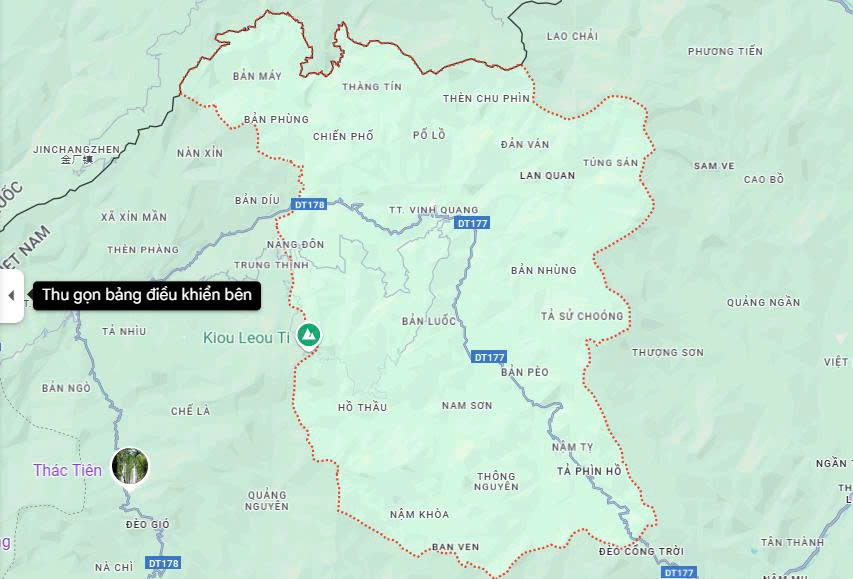Viewport: 853px width, 579px height.
Task: Select the TT. Vinh Quang town label
Action: pos(434,210)
